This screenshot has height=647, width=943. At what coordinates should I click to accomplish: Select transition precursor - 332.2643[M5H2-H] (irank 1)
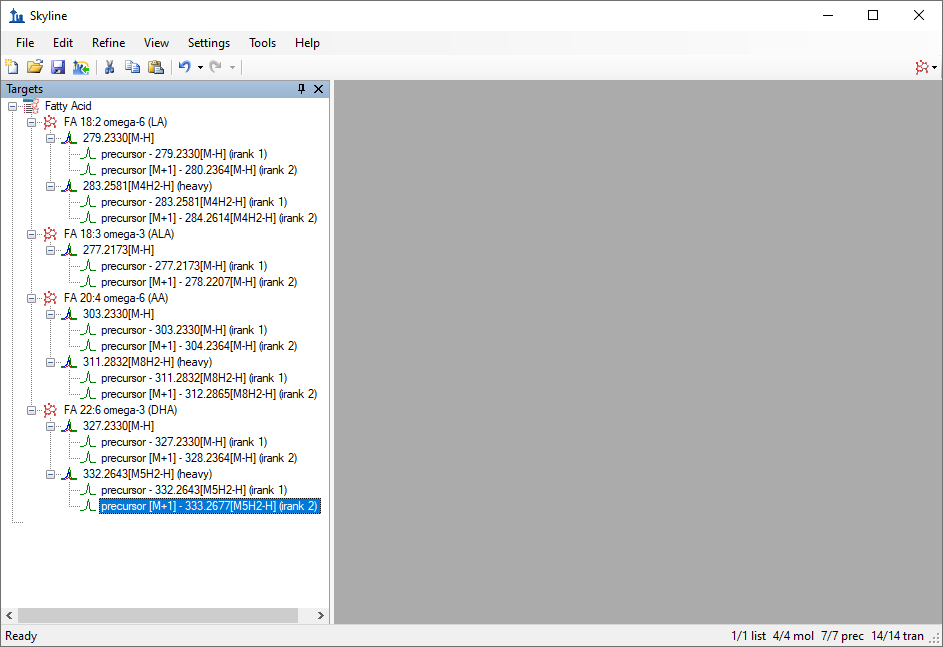194,490
